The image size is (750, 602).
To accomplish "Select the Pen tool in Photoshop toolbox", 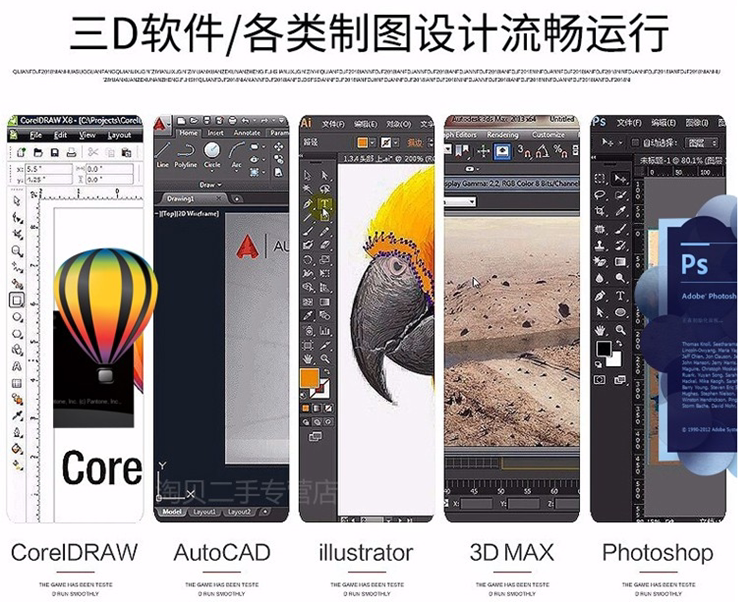I will 600,296.
